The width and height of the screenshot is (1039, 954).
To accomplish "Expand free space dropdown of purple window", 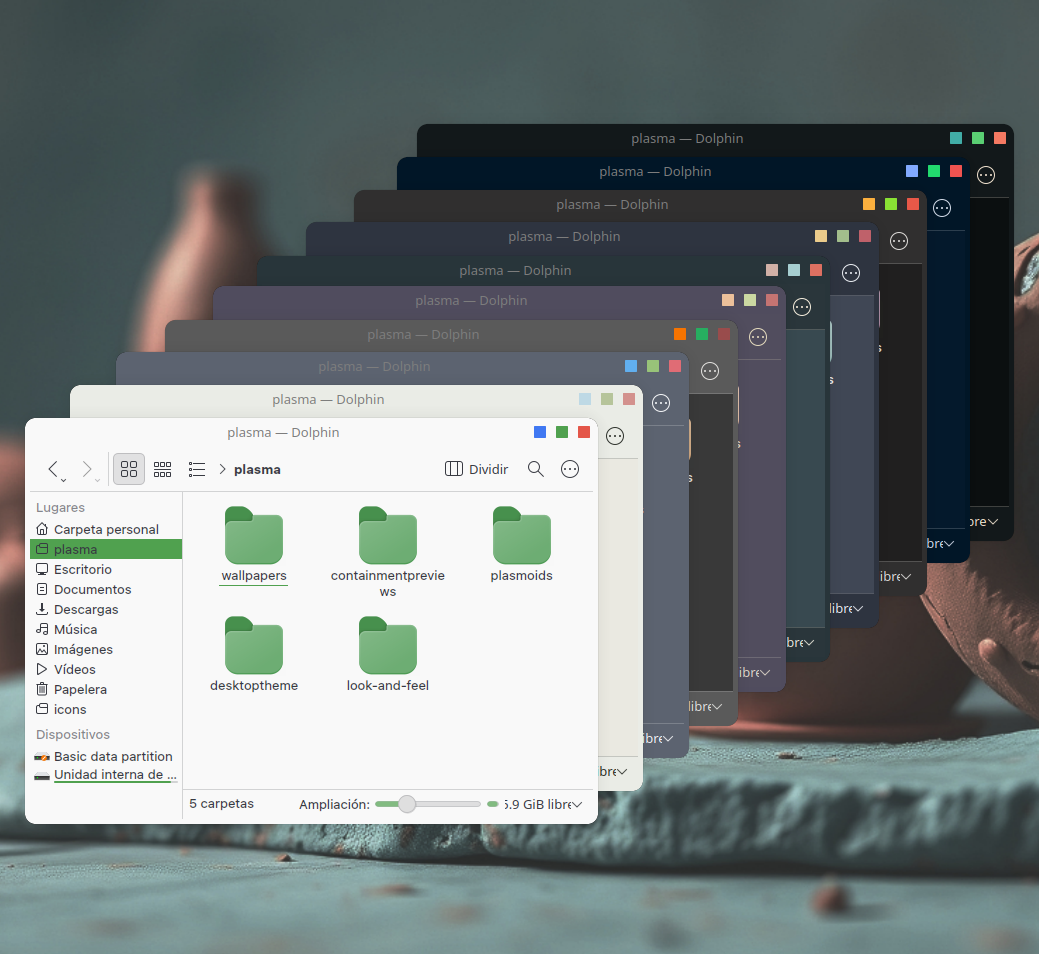I will (765, 673).
